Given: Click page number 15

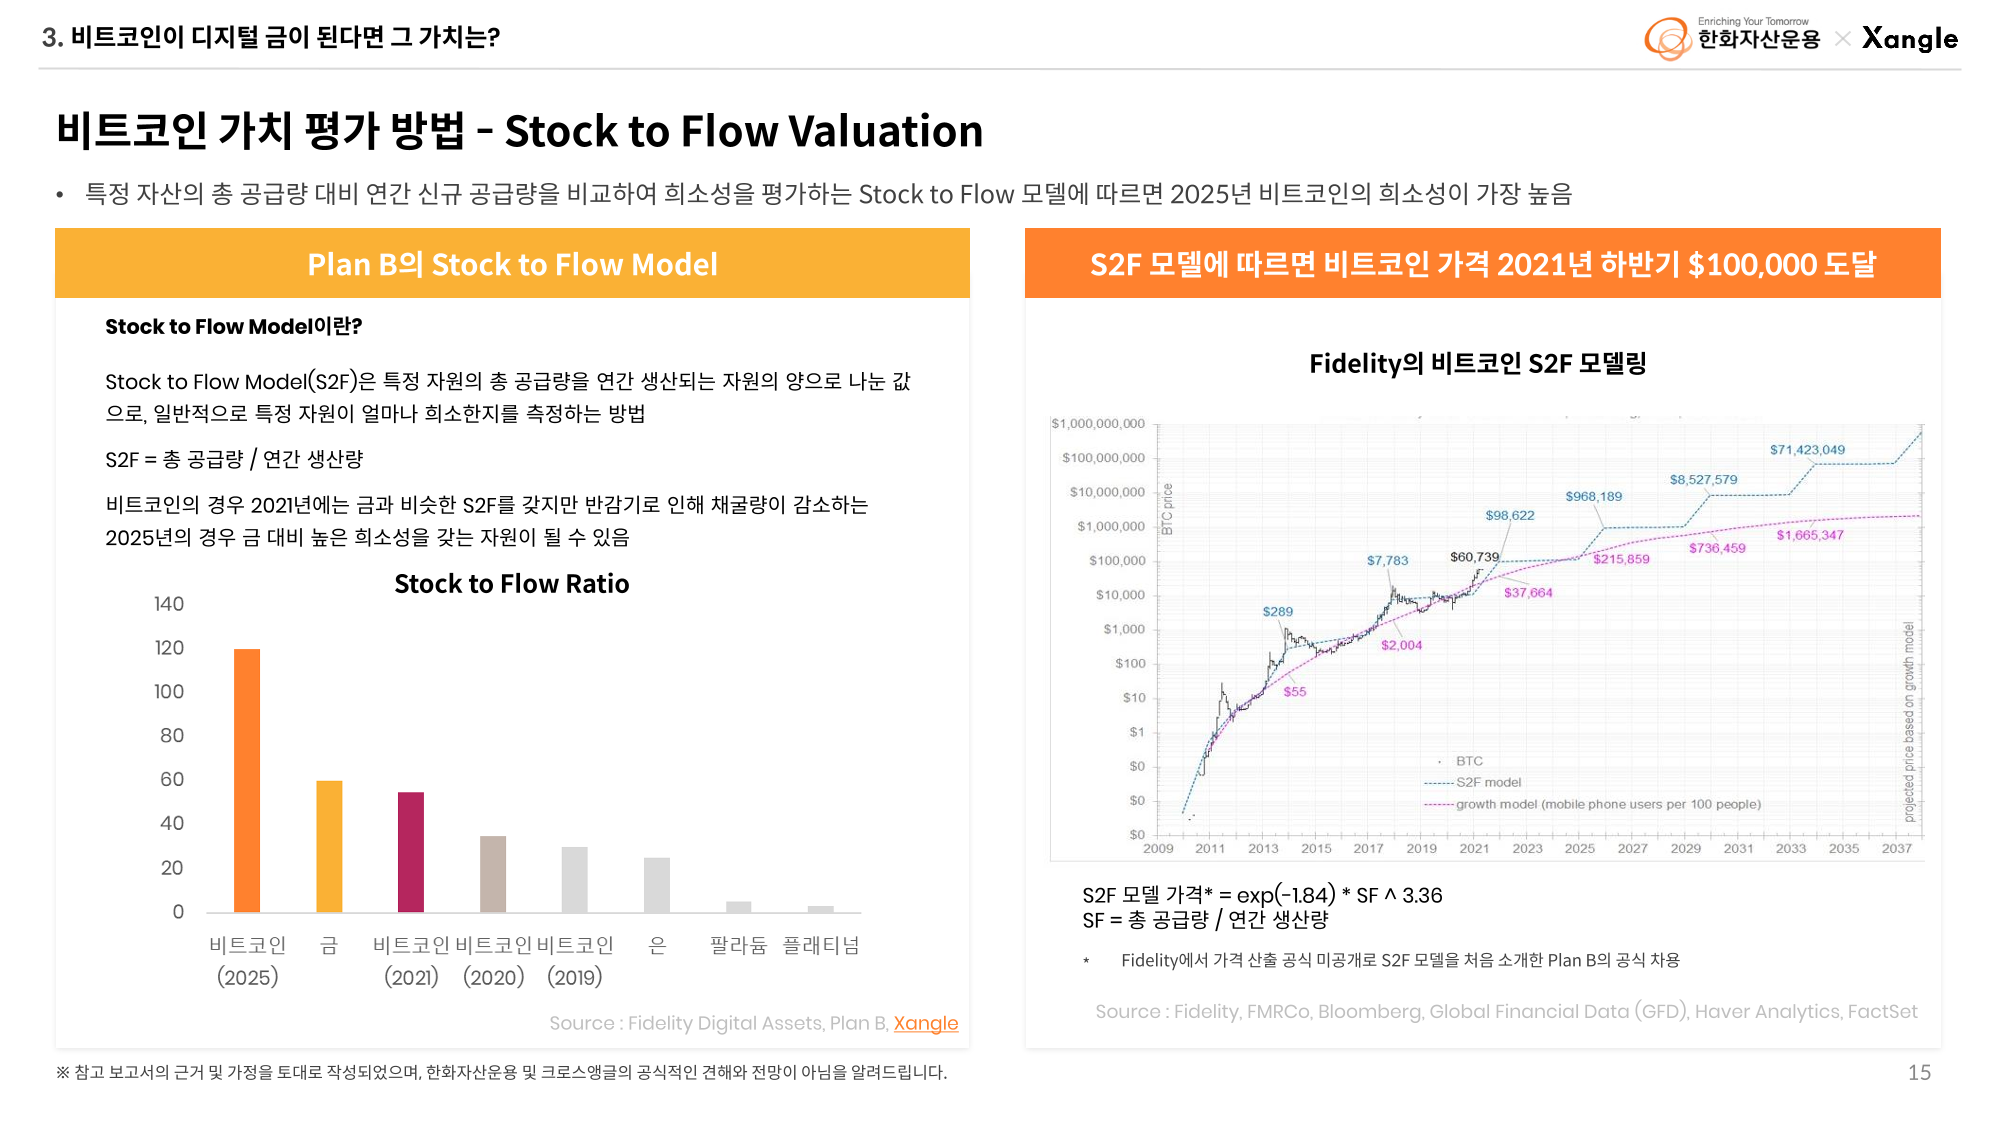Looking at the screenshot, I should (1919, 1072).
